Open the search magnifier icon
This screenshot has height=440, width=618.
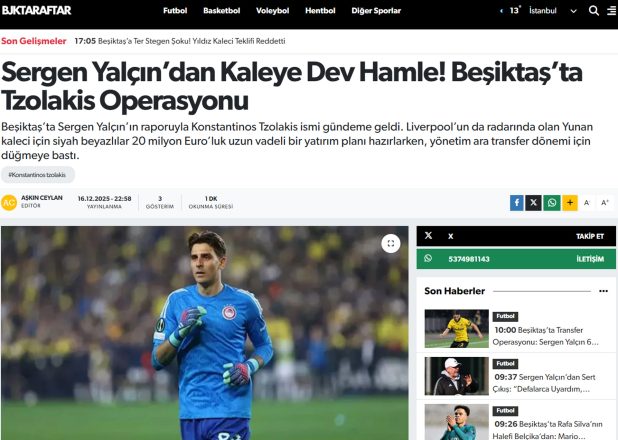pyautogui.click(x=594, y=11)
